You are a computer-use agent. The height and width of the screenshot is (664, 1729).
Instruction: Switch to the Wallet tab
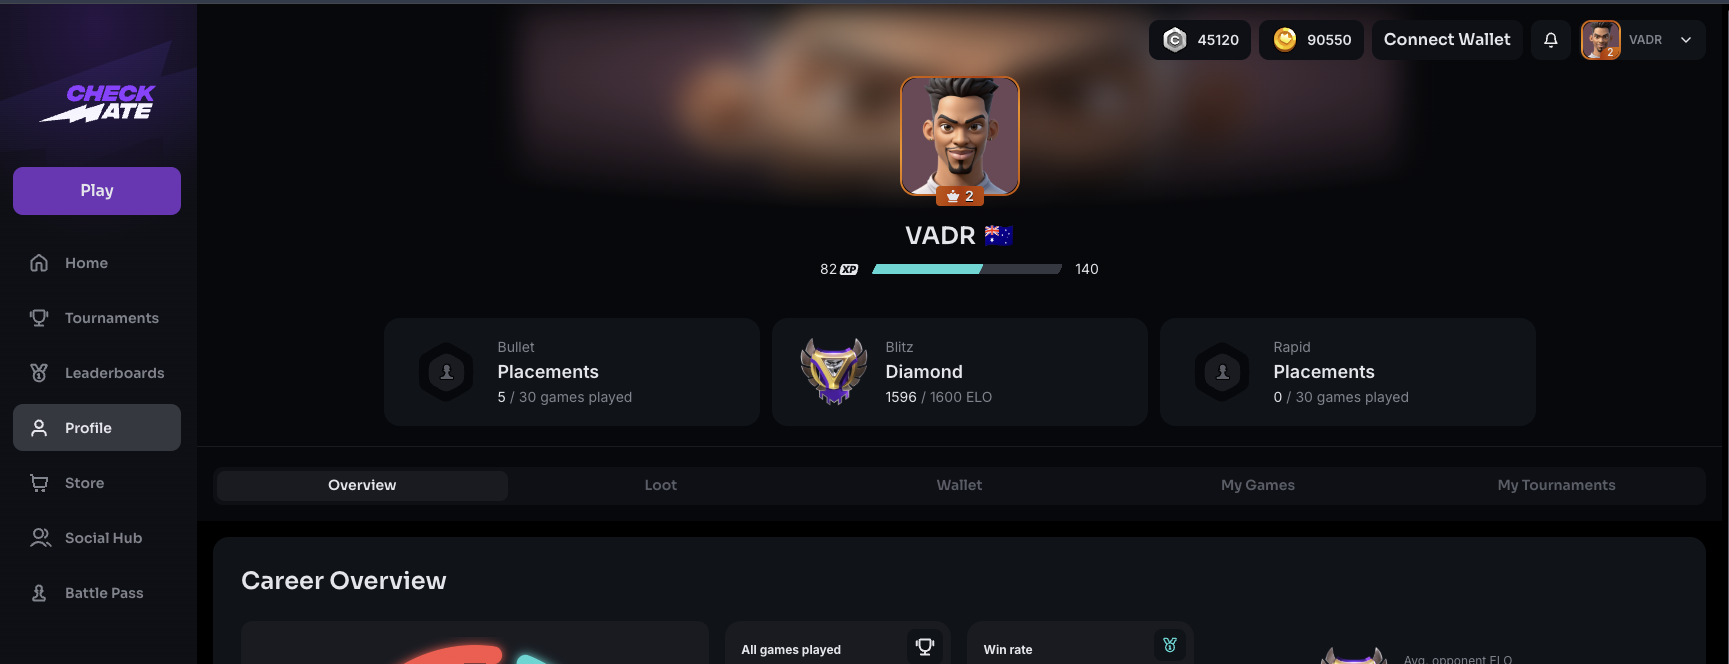tap(959, 485)
